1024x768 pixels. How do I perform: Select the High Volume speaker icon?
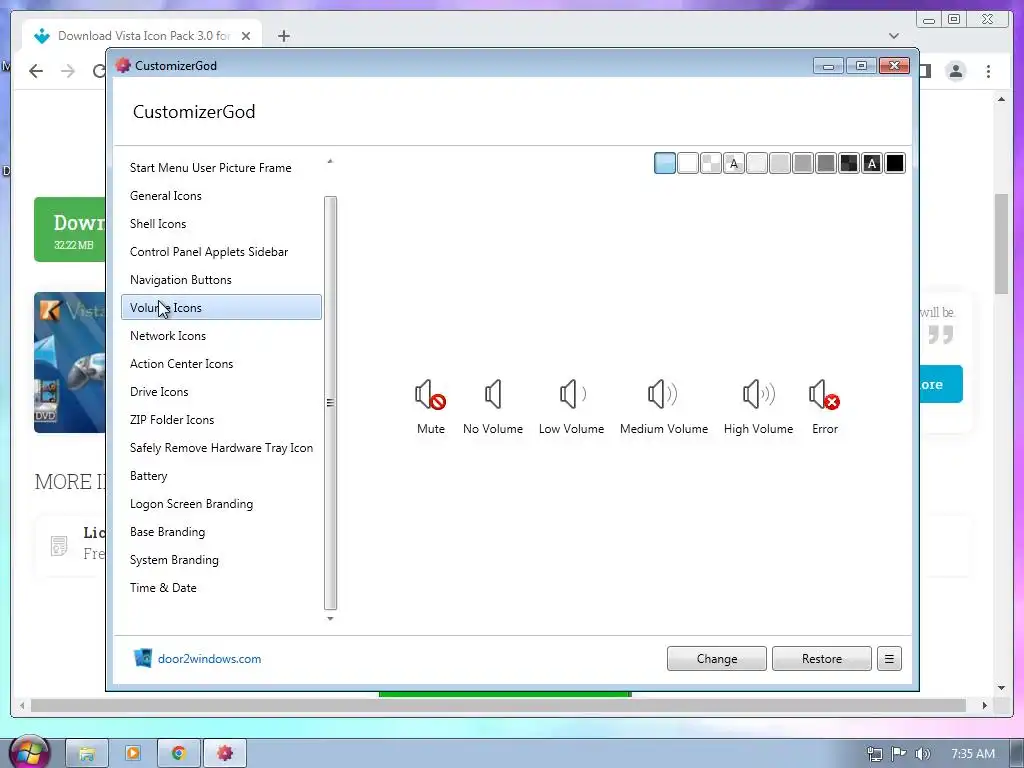coord(758,394)
